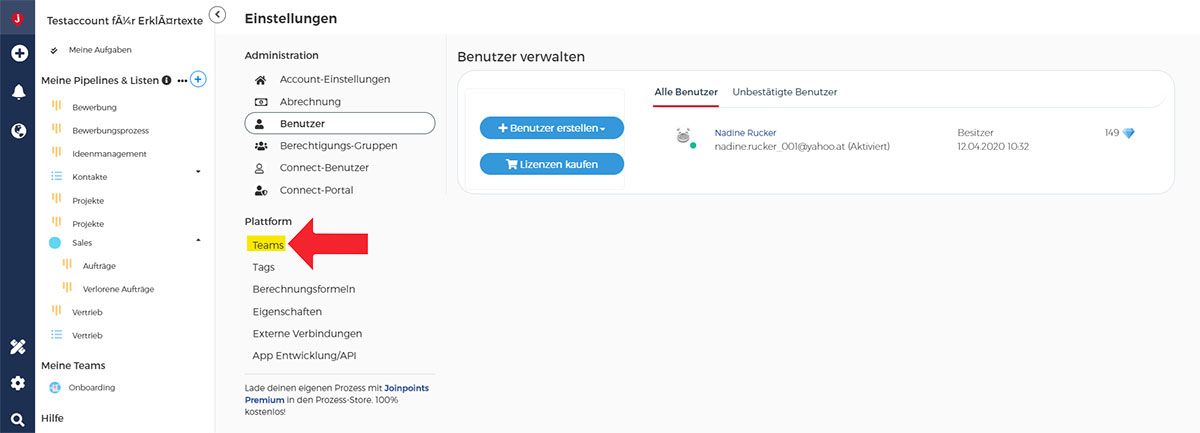Open the three-dots menu for pipelines
Viewport: 1200px width, 433px height.
pyautogui.click(x=182, y=80)
